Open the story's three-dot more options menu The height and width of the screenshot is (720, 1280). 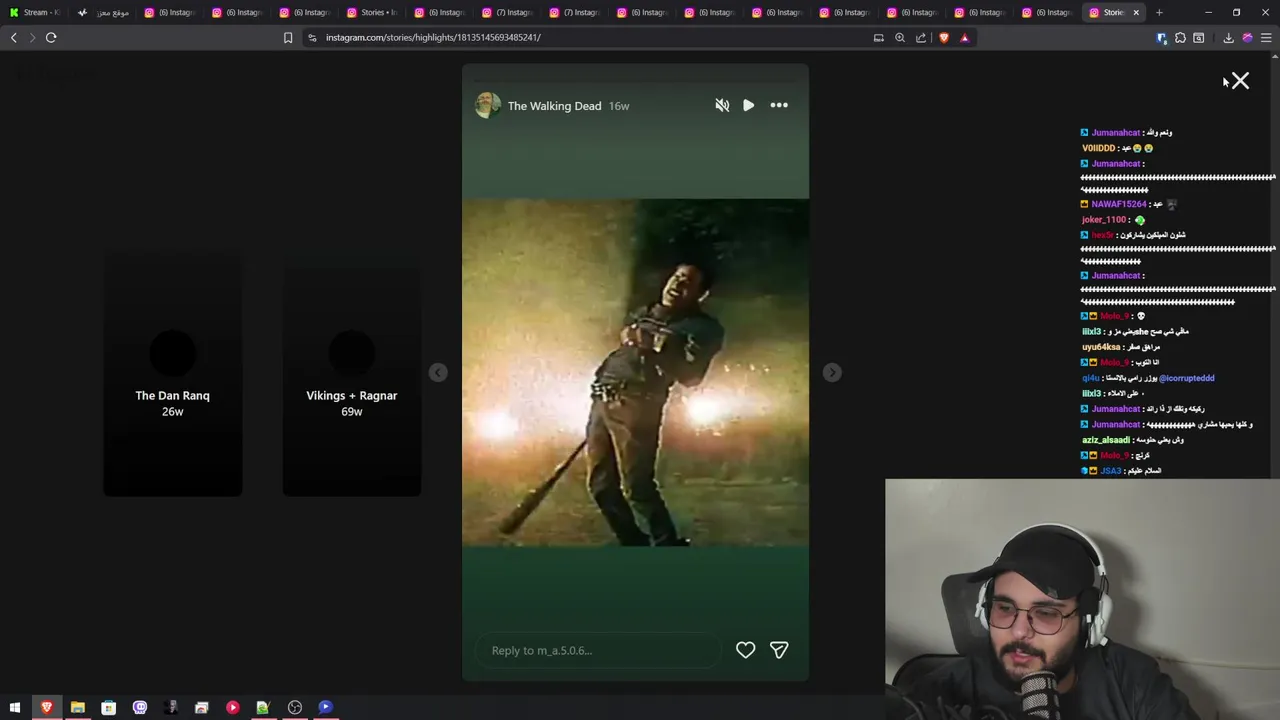click(x=779, y=105)
